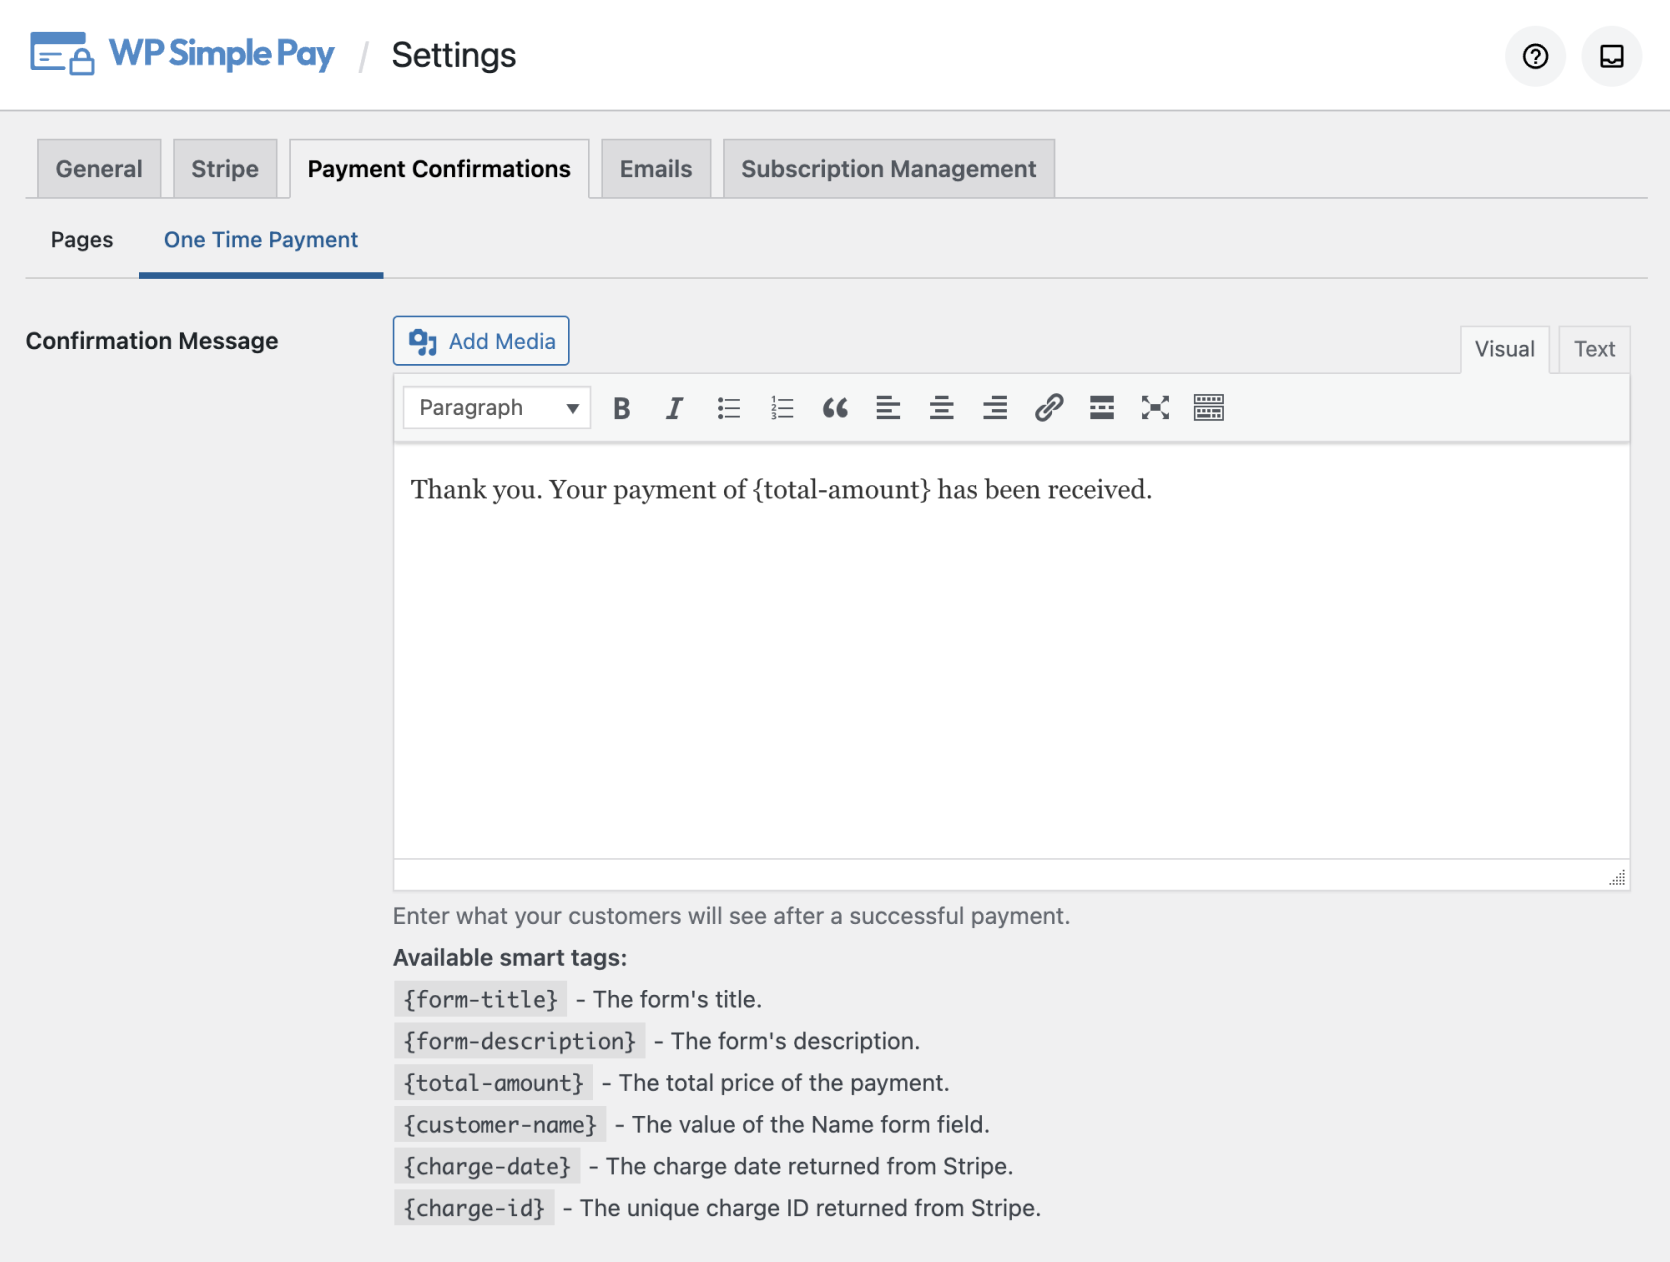Click inside the confirmation message editor
This screenshot has width=1670, height=1262.
1011,650
